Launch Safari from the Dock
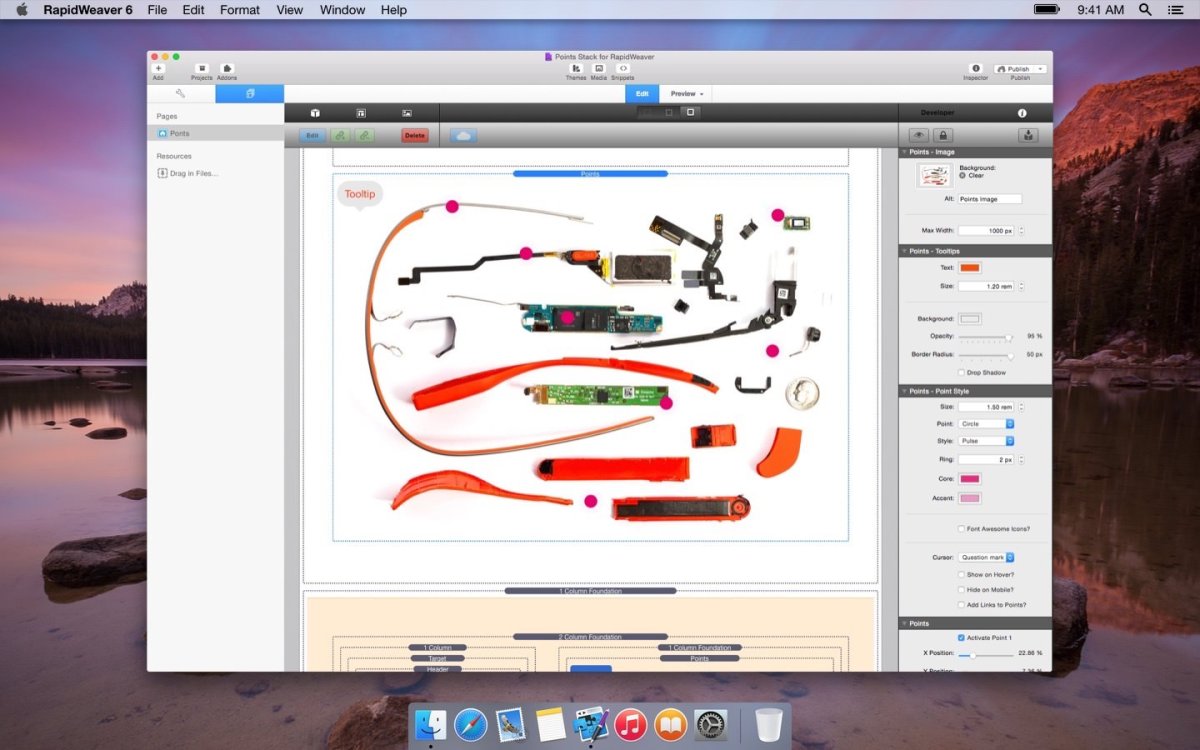 [470, 724]
